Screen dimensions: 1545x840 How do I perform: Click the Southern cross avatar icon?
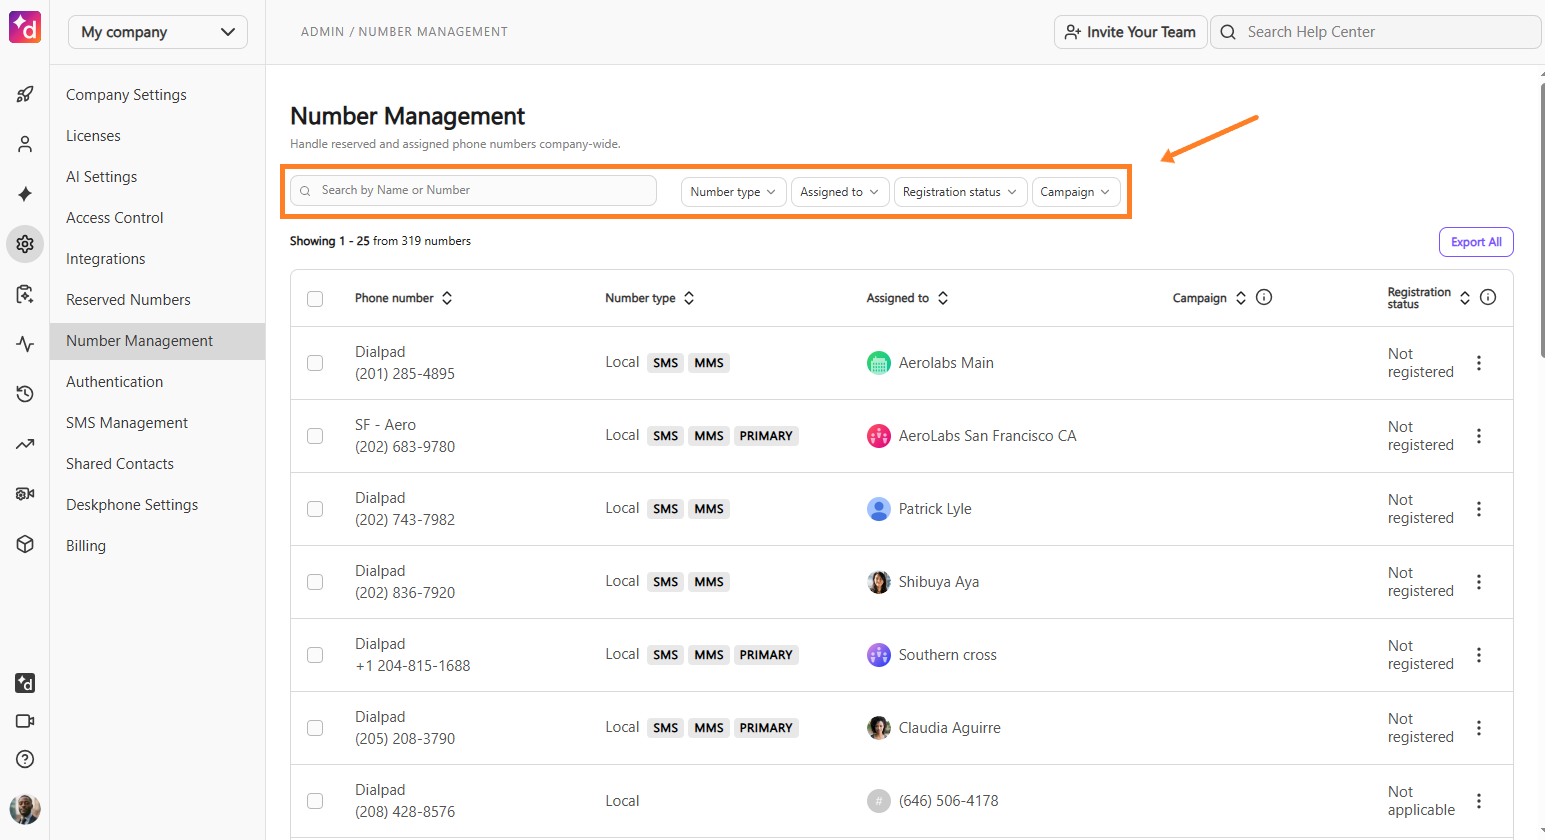[x=879, y=655]
